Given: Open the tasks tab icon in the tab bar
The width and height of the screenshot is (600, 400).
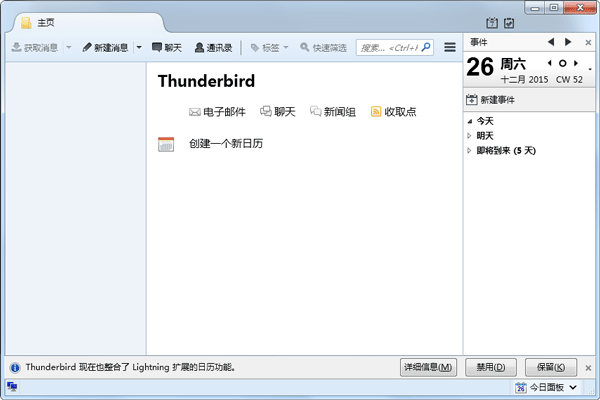Looking at the screenshot, I should click(509, 23).
